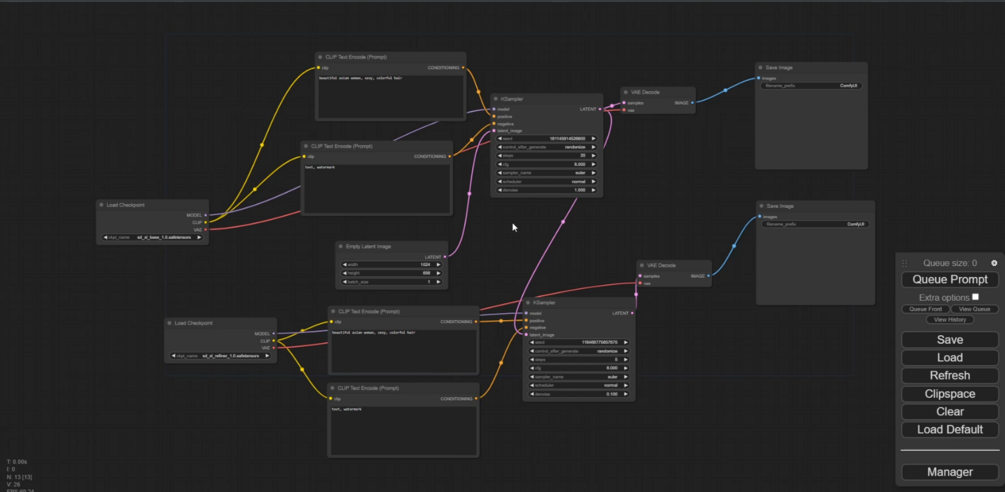Click images input port of lower Save Image
Image resolution: width=1005 pixels, height=492 pixels.
tap(760, 217)
